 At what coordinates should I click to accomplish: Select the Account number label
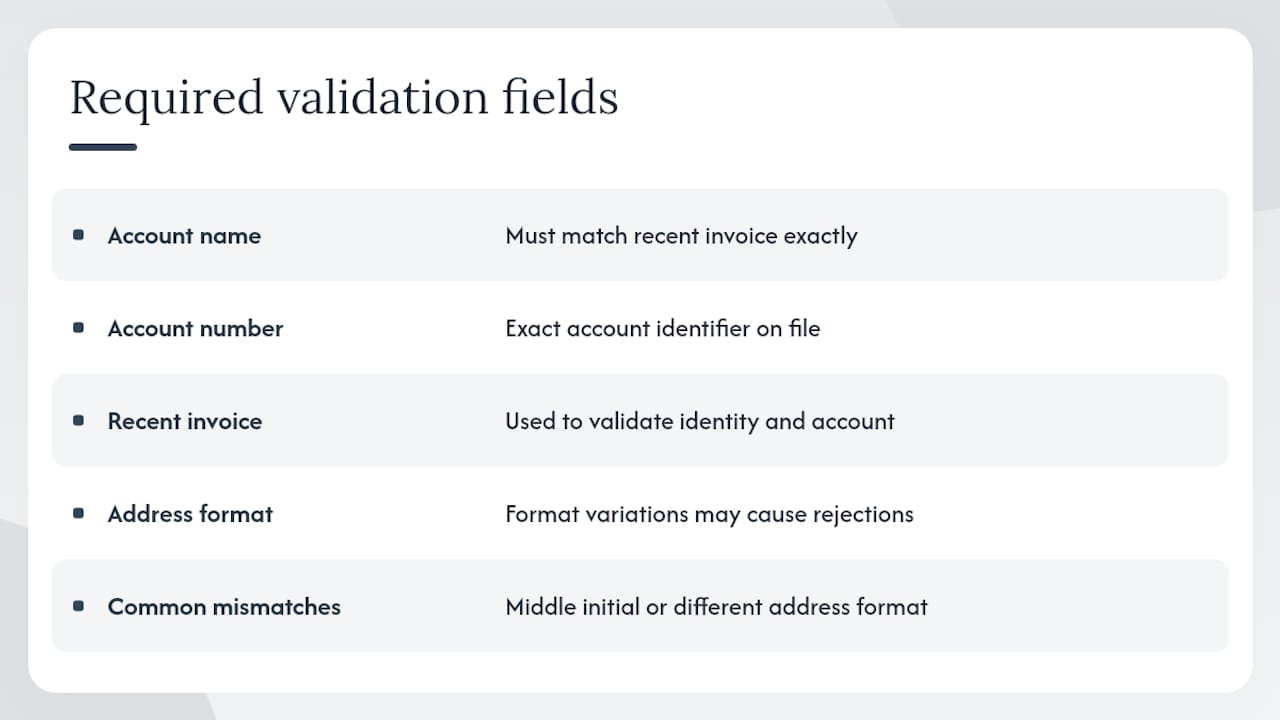click(195, 329)
